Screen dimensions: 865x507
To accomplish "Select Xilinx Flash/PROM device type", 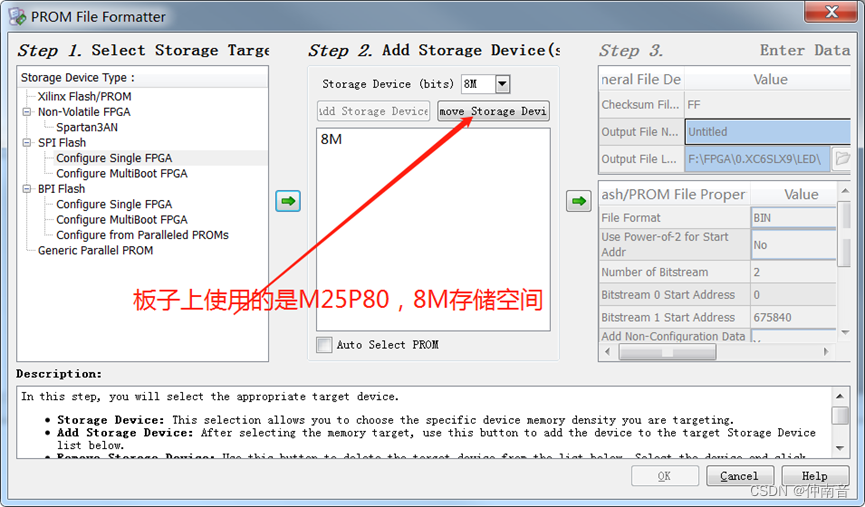I will point(84,96).
